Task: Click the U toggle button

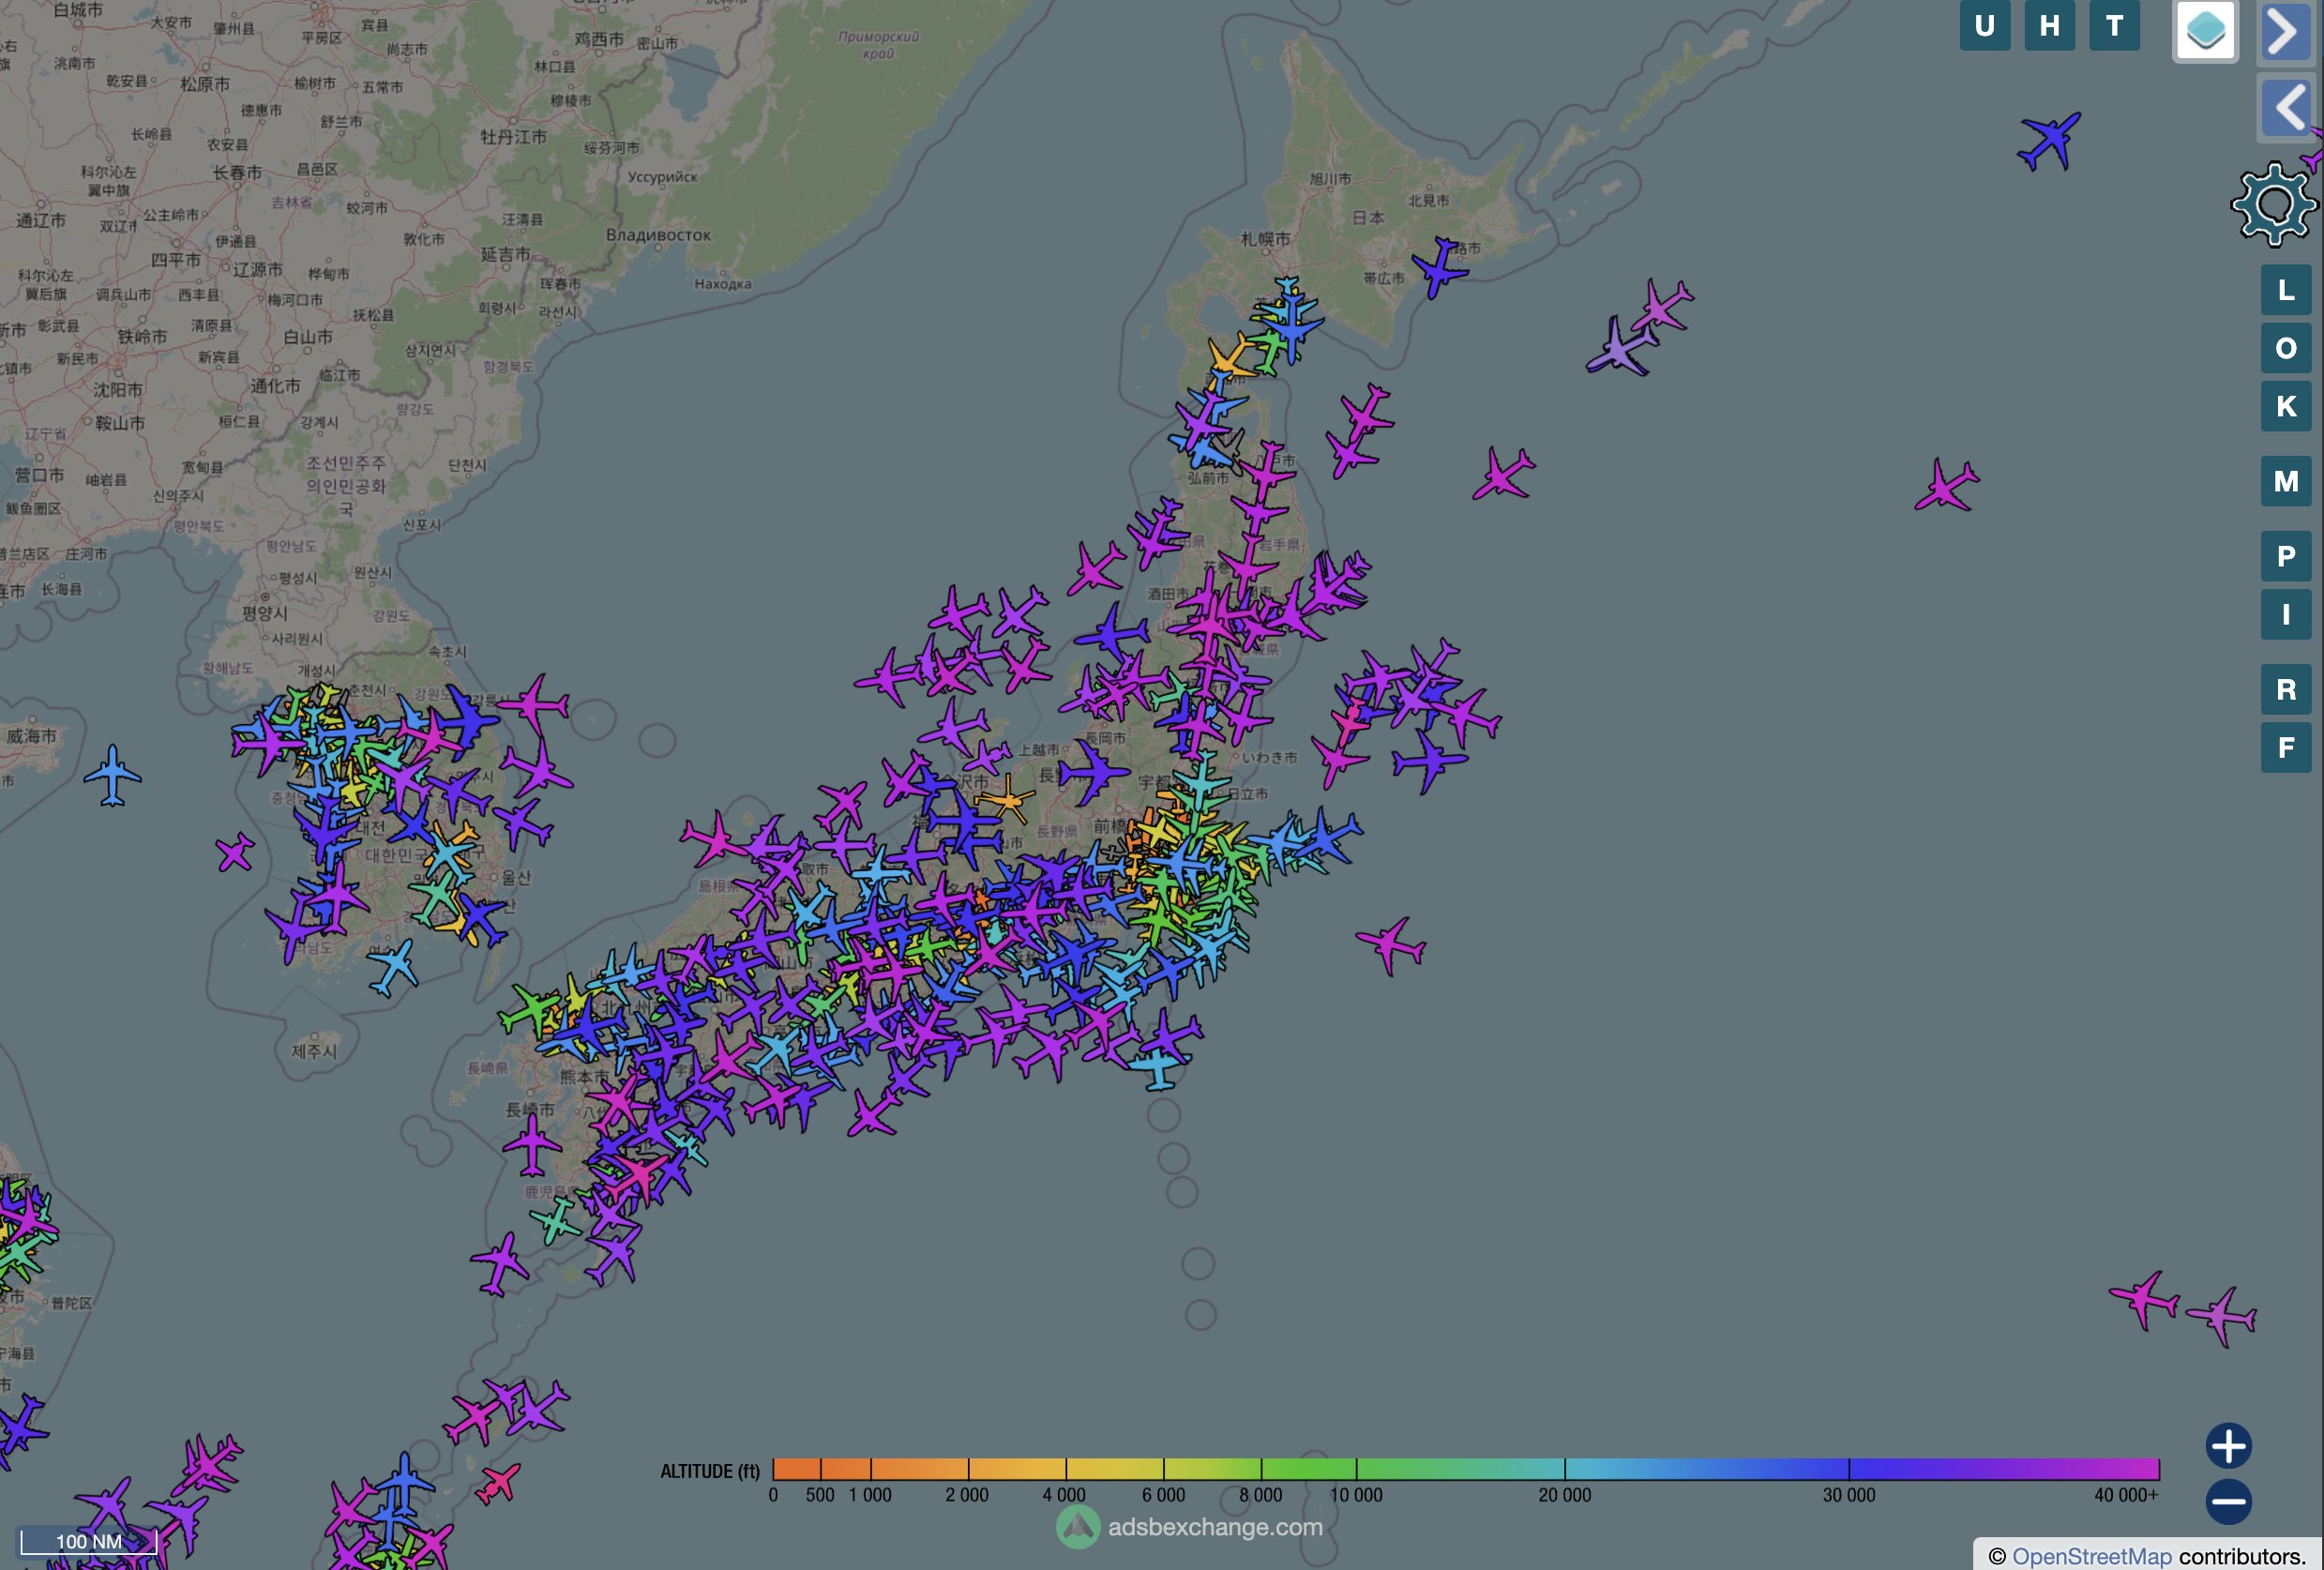Action: pos(1984,25)
